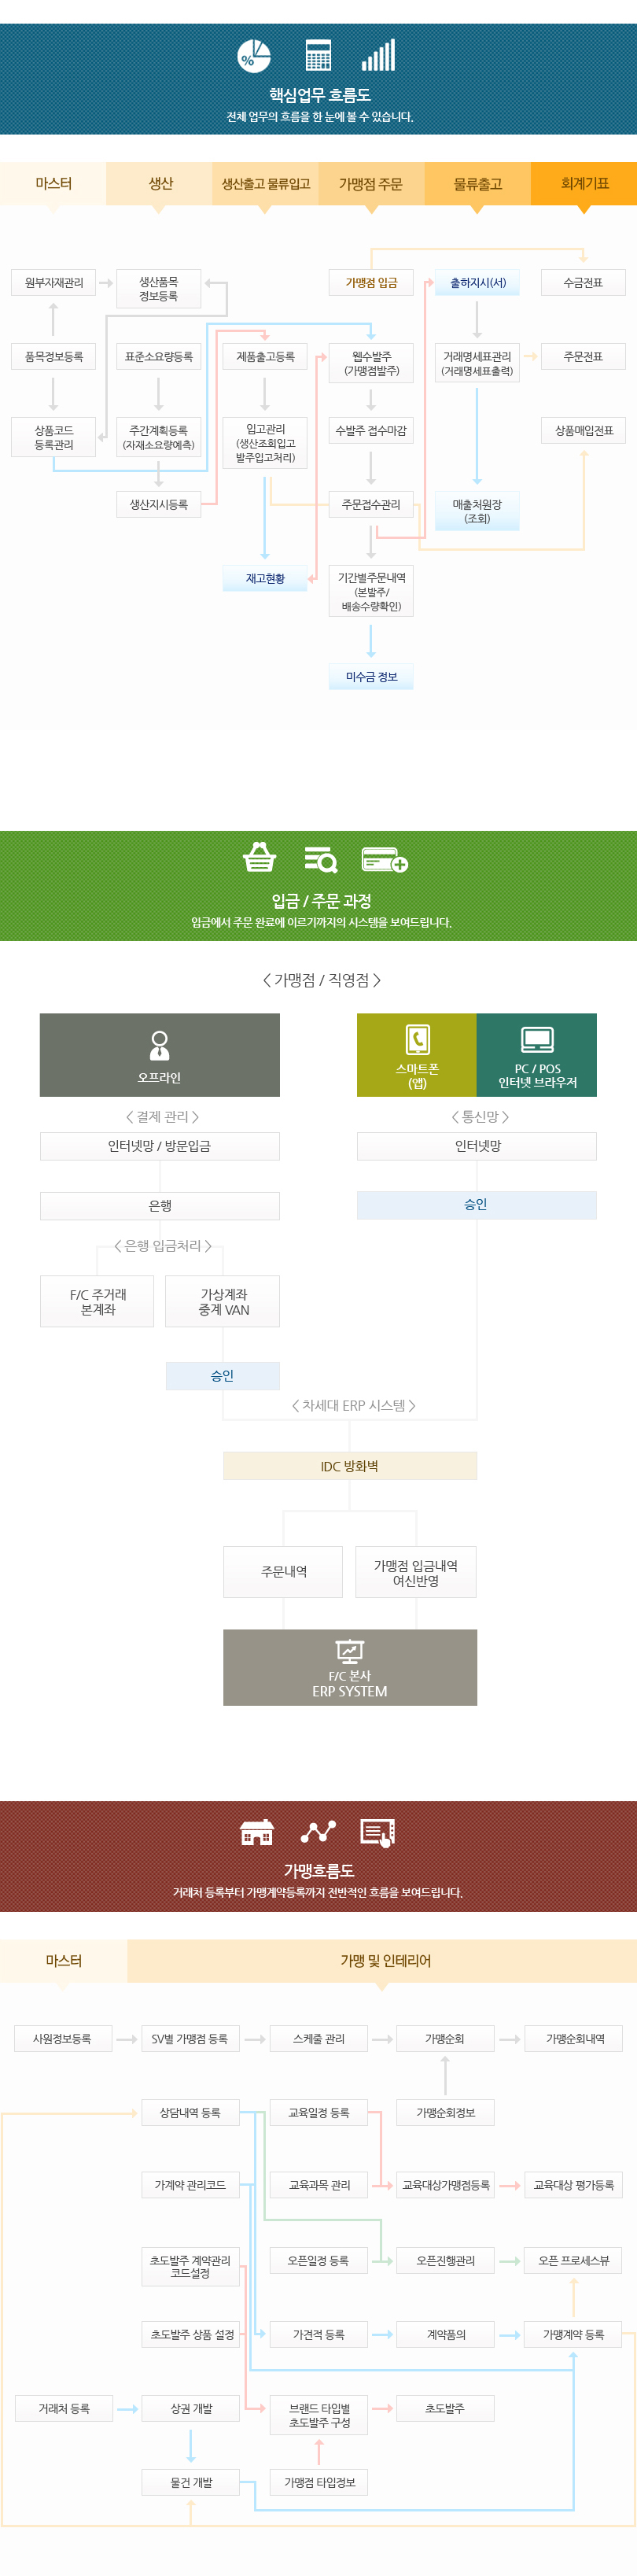Click the credit card plus icon

click(x=384, y=859)
